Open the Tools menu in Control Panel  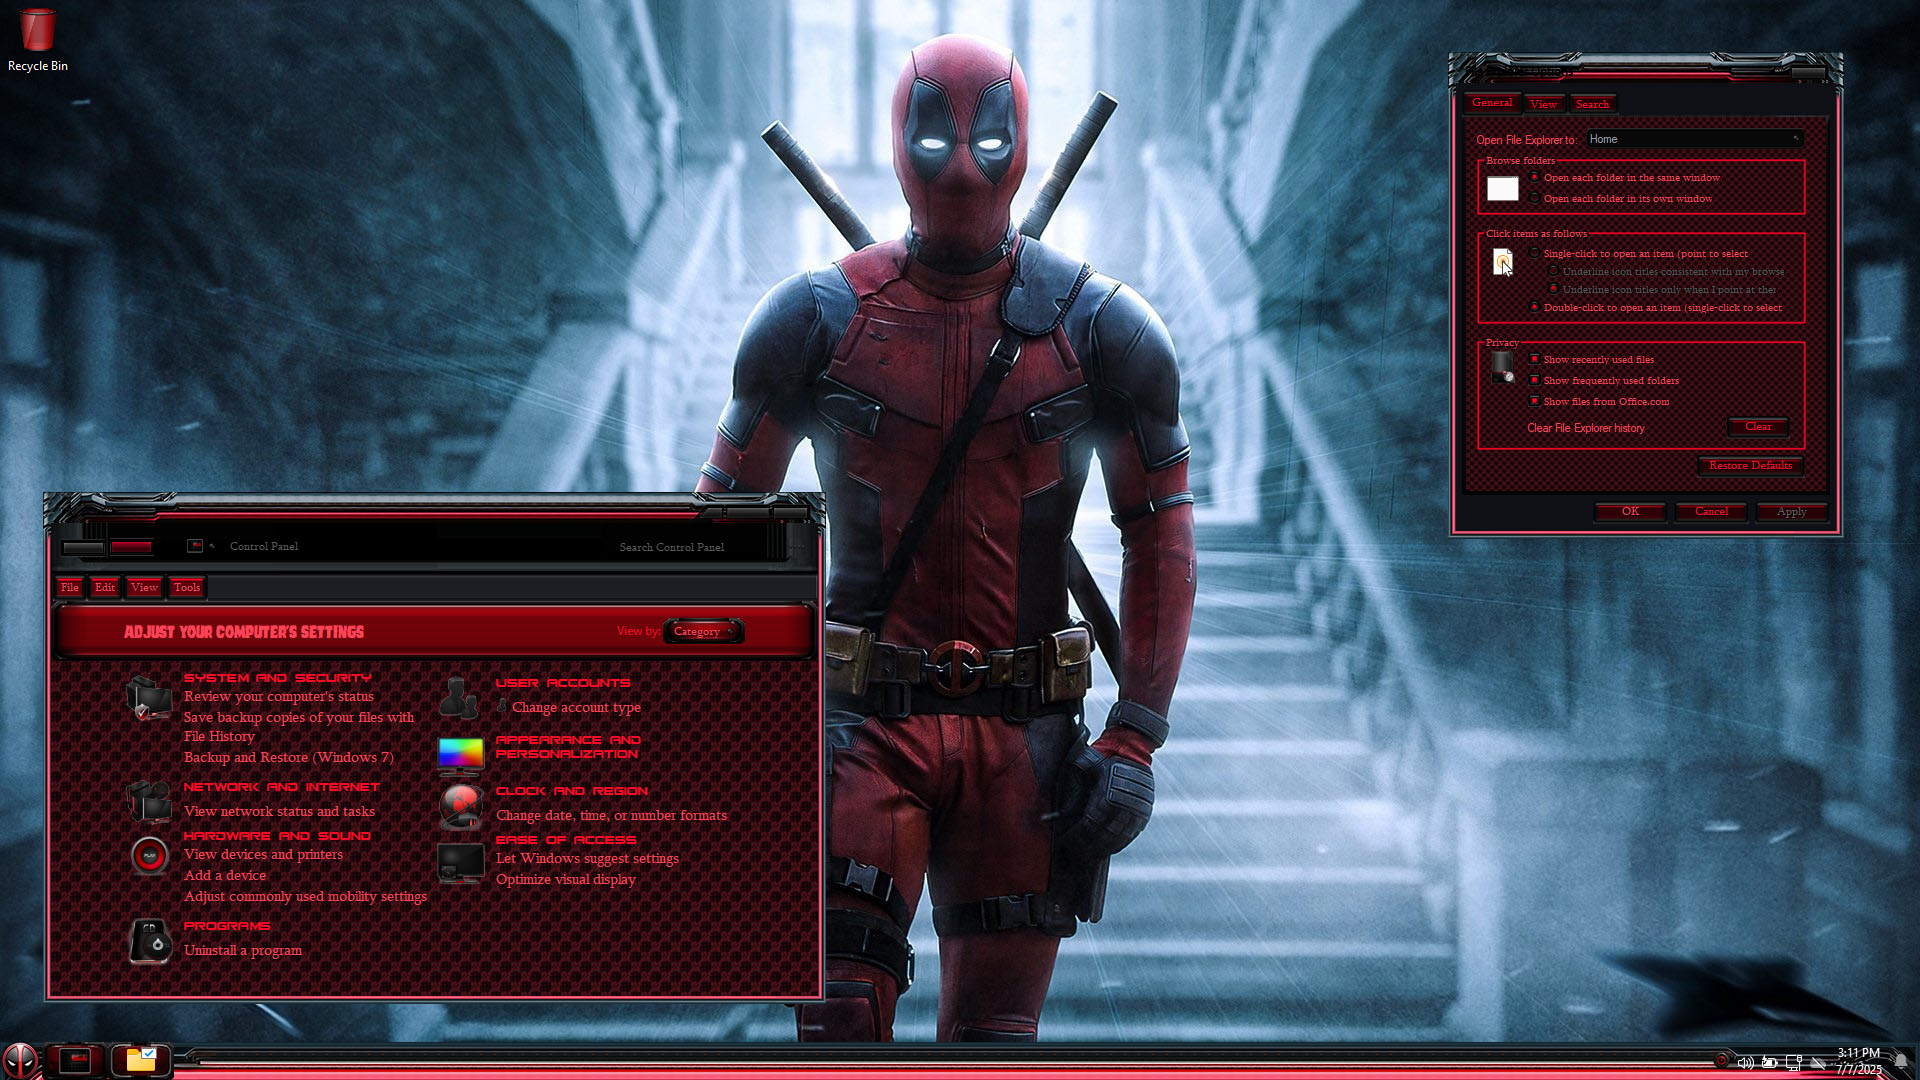pos(187,587)
